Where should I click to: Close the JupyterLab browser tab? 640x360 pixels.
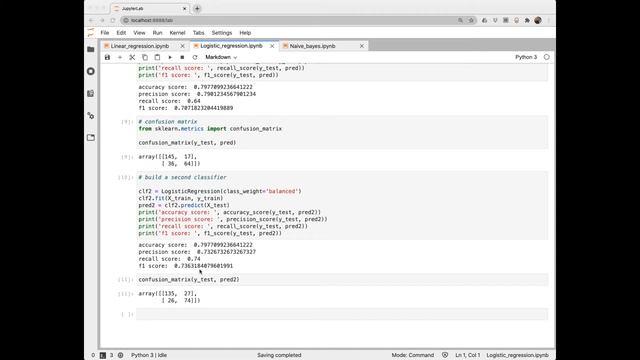tap(184, 9)
